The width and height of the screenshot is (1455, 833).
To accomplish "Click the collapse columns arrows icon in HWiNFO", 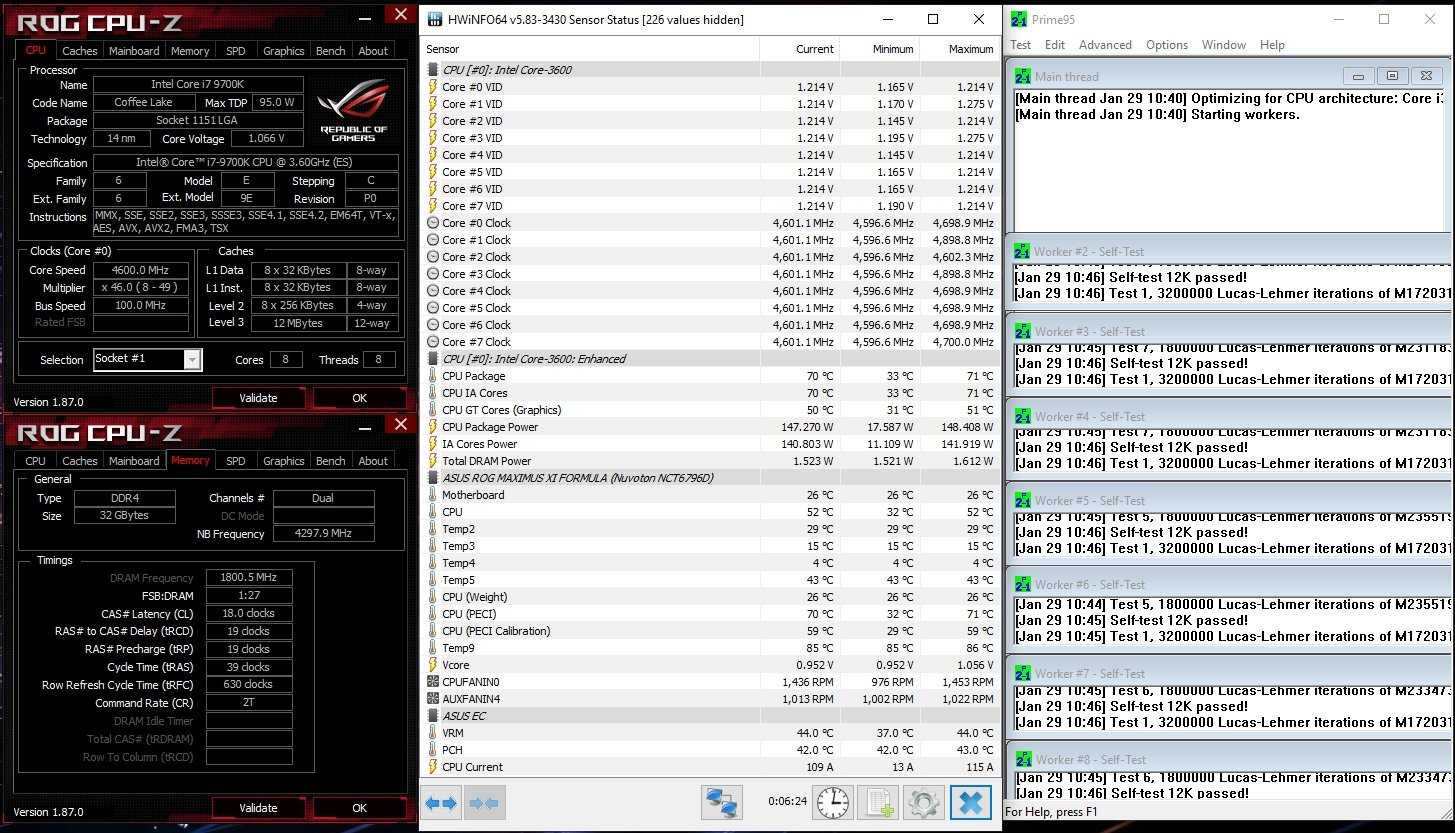I will 486,802.
